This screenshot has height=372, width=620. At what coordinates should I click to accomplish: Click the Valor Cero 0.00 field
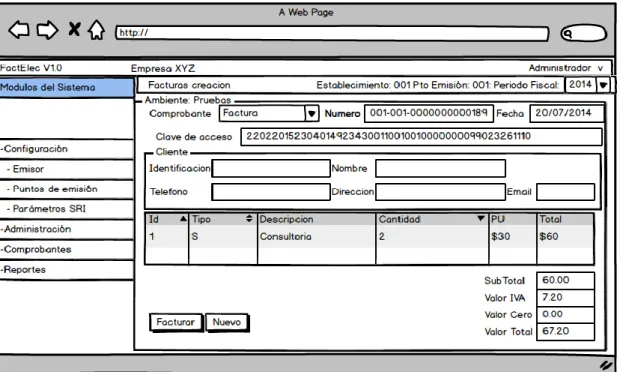point(565,315)
